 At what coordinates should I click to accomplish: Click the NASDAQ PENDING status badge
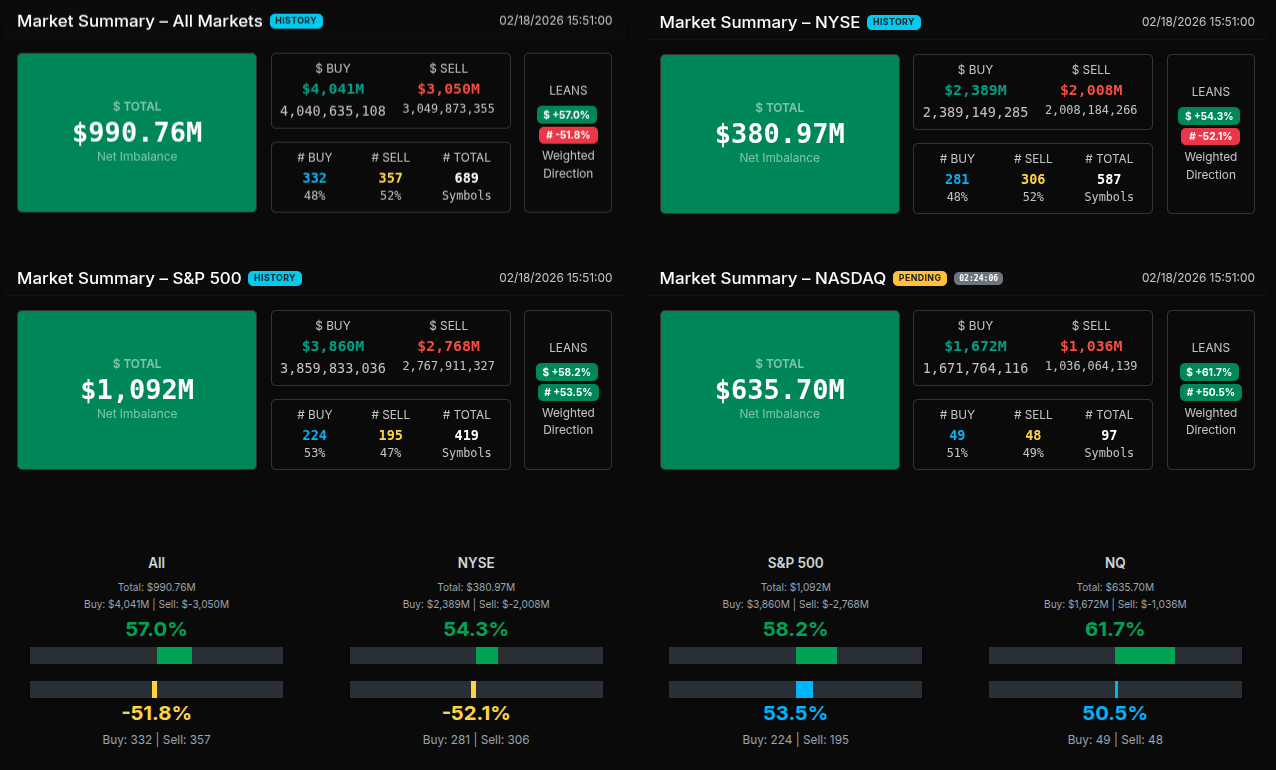point(919,278)
